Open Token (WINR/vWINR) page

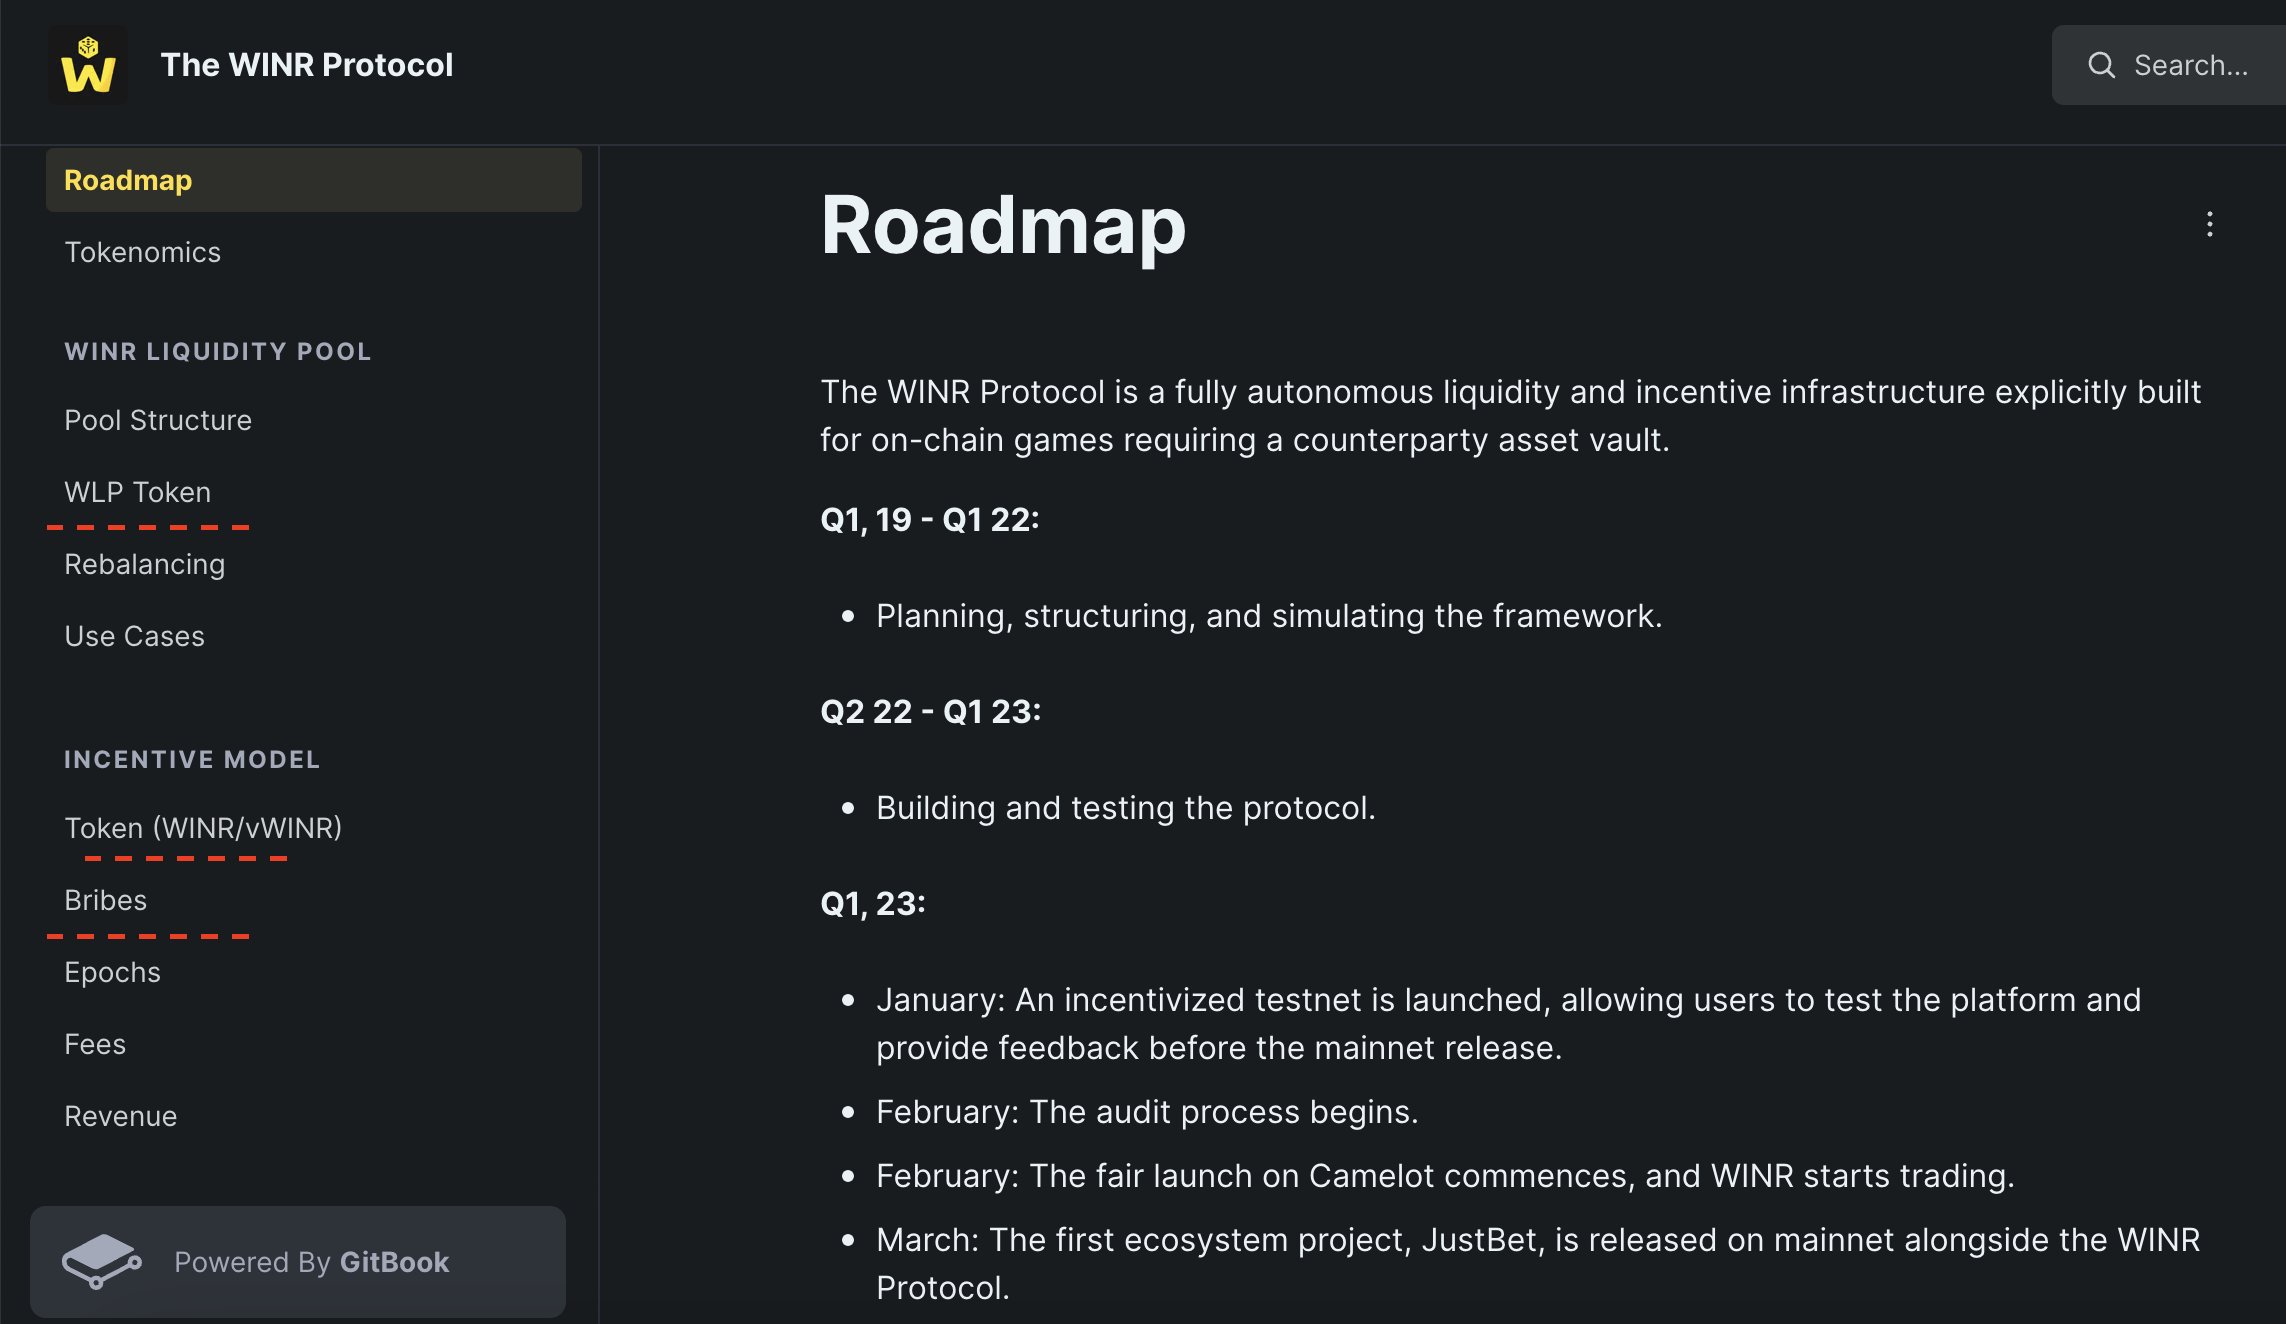tap(203, 828)
